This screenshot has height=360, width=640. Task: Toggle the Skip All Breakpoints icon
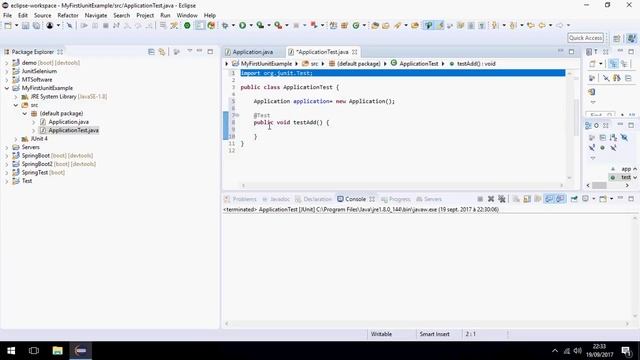point(69,25)
